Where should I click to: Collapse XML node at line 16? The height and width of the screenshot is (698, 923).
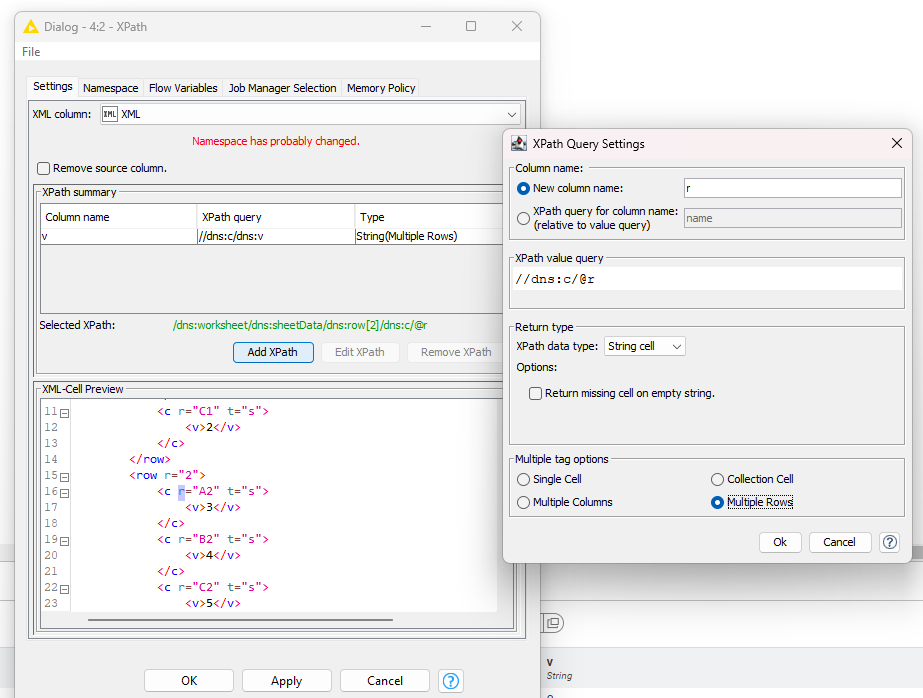pyautogui.click(x=65, y=493)
